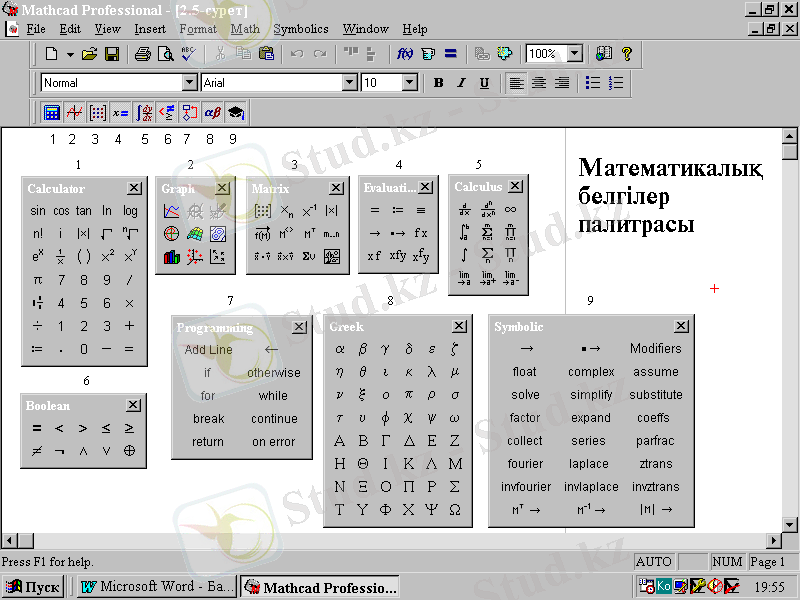The height and width of the screenshot is (600, 800).
Task: Expand the Normal style dropdown
Action: [x=189, y=83]
